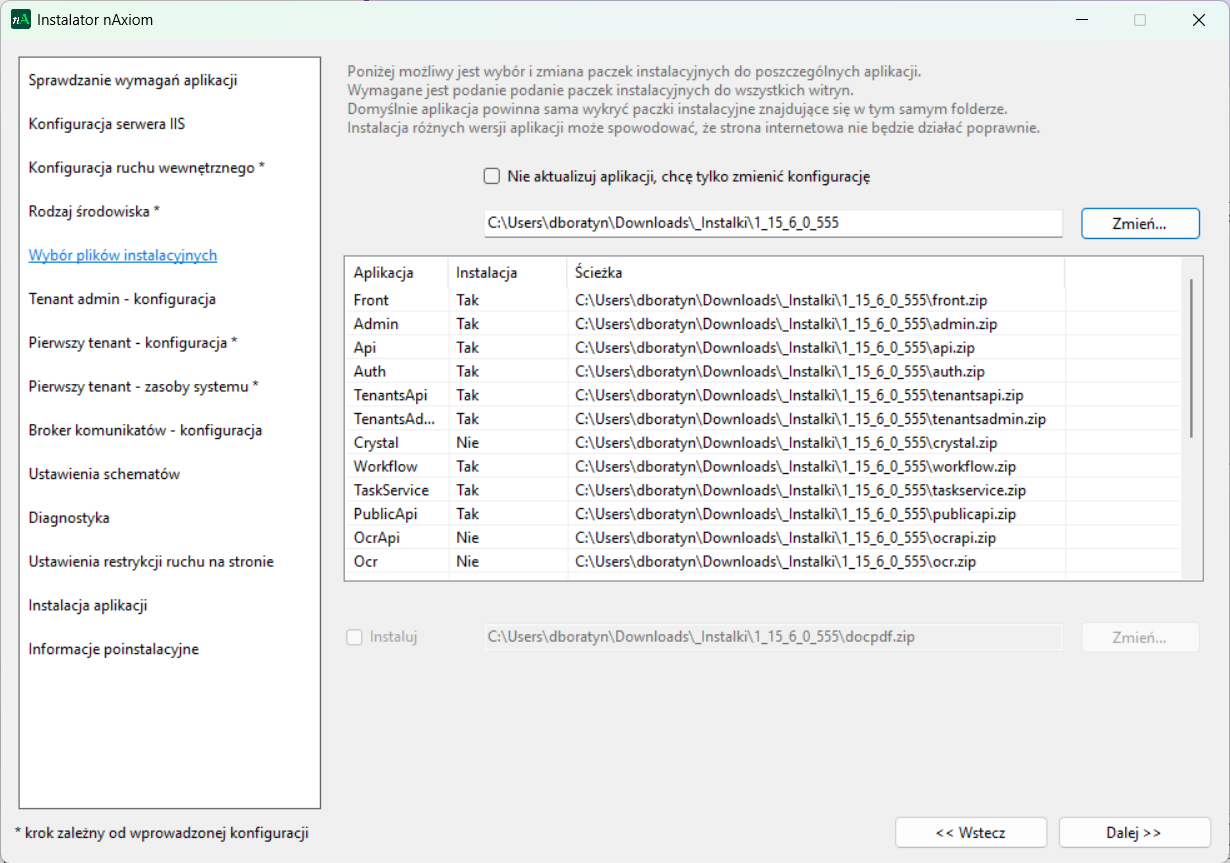
Task: Select 'Diagnostyka' in the sidebar
Action: tap(69, 518)
